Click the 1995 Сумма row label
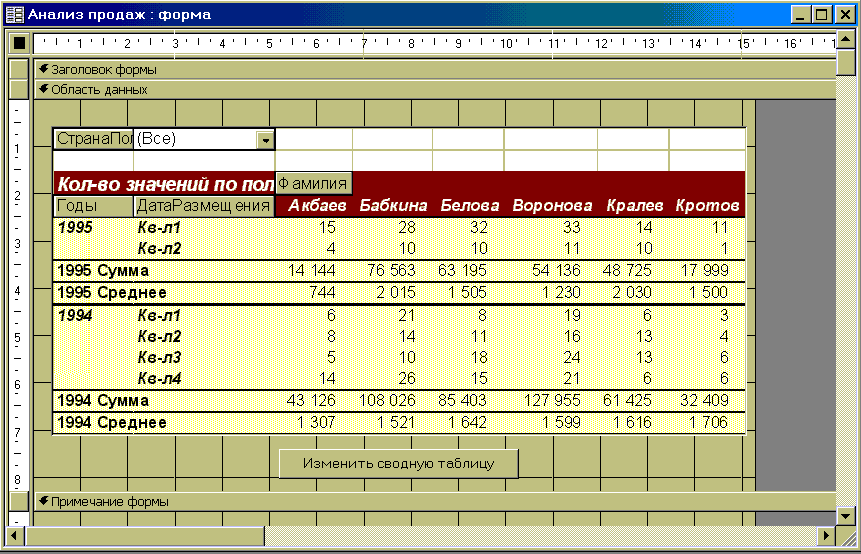This screenshot has width=861, height=554. (103, 271)
